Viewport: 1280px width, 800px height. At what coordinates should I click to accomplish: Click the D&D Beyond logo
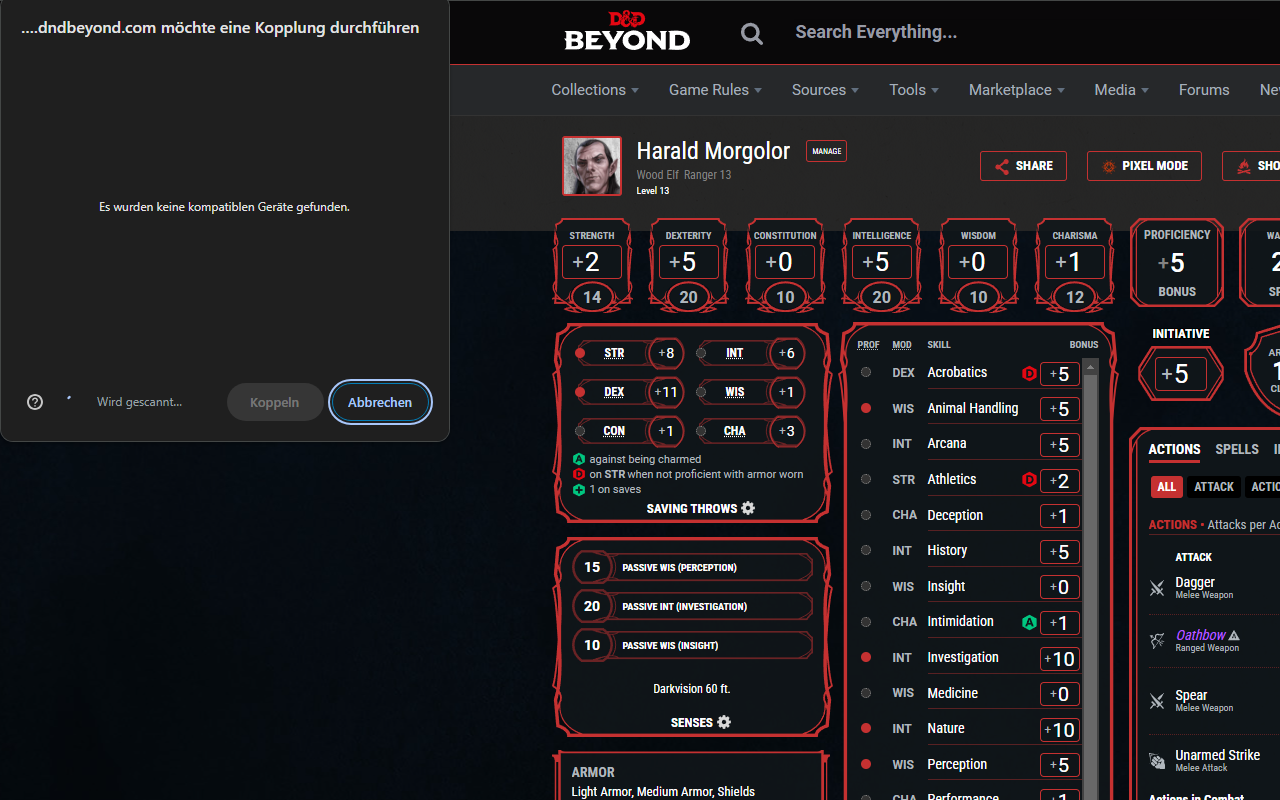(626, 32)
